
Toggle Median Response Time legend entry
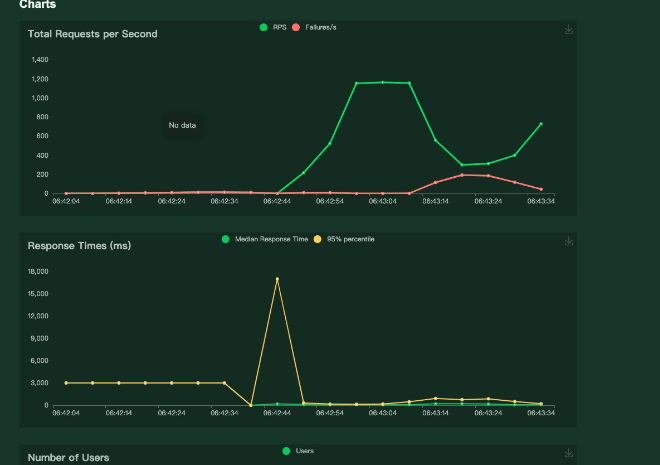tap(265, 239)
